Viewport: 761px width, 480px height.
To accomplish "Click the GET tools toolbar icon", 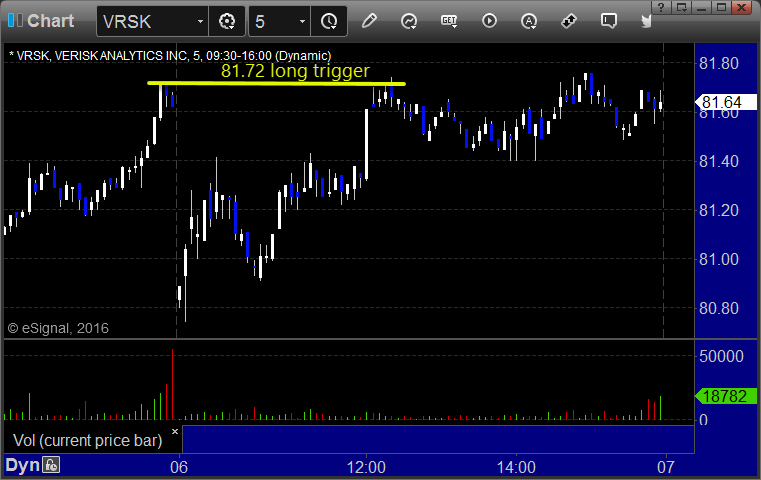I will [x=449, y=21].
